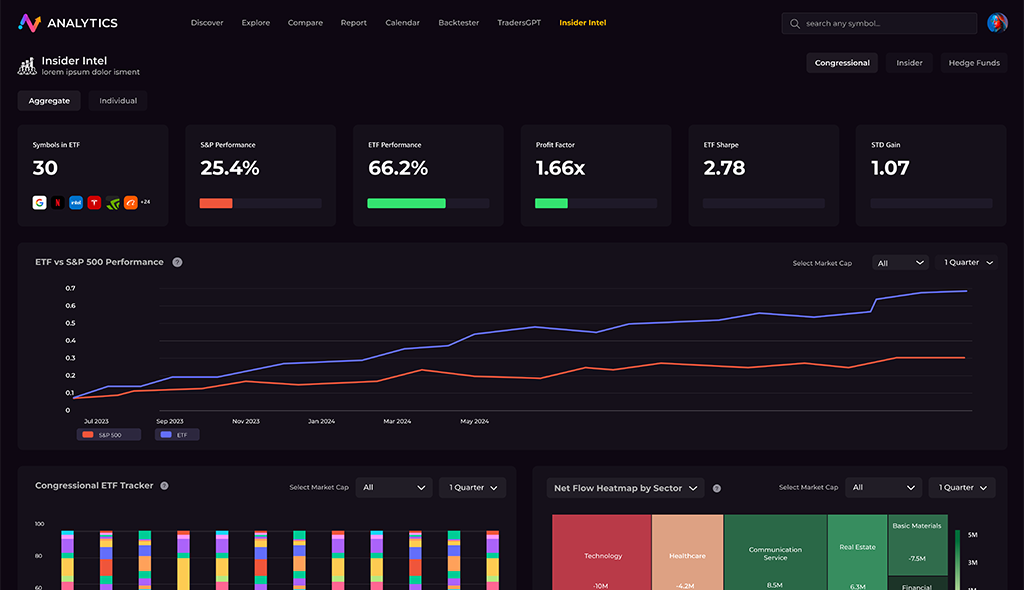Click the Analytics logo icon
This screenshot has width=1024, height=590.
29,23
